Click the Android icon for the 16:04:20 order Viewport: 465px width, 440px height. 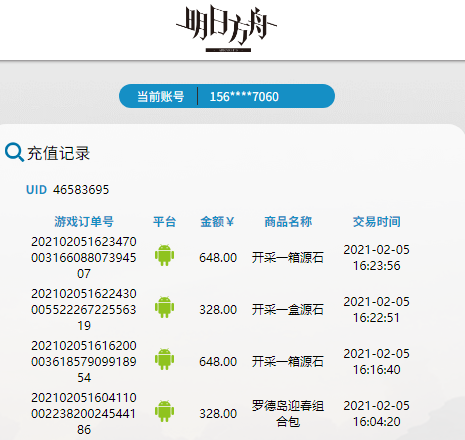pos(164,411)
